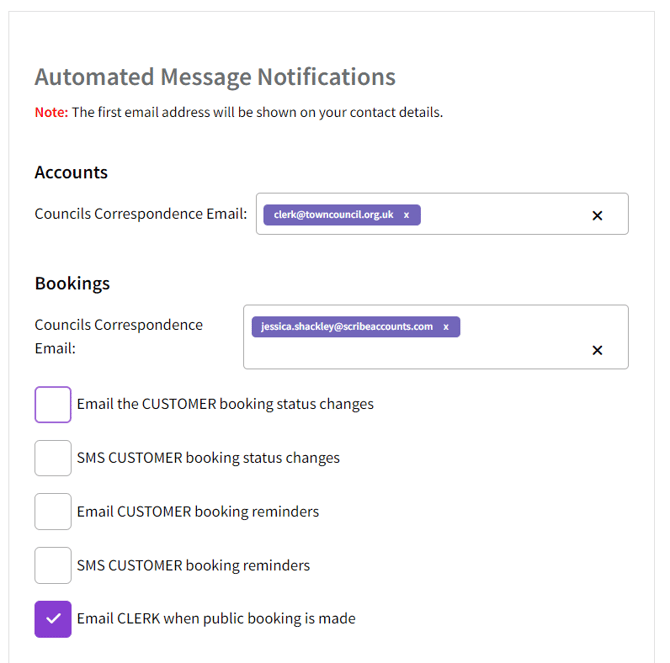This screenshot has width=670, height=663.
Task: Clear all Bookings correspondence emails
Action: click(597, 350)
